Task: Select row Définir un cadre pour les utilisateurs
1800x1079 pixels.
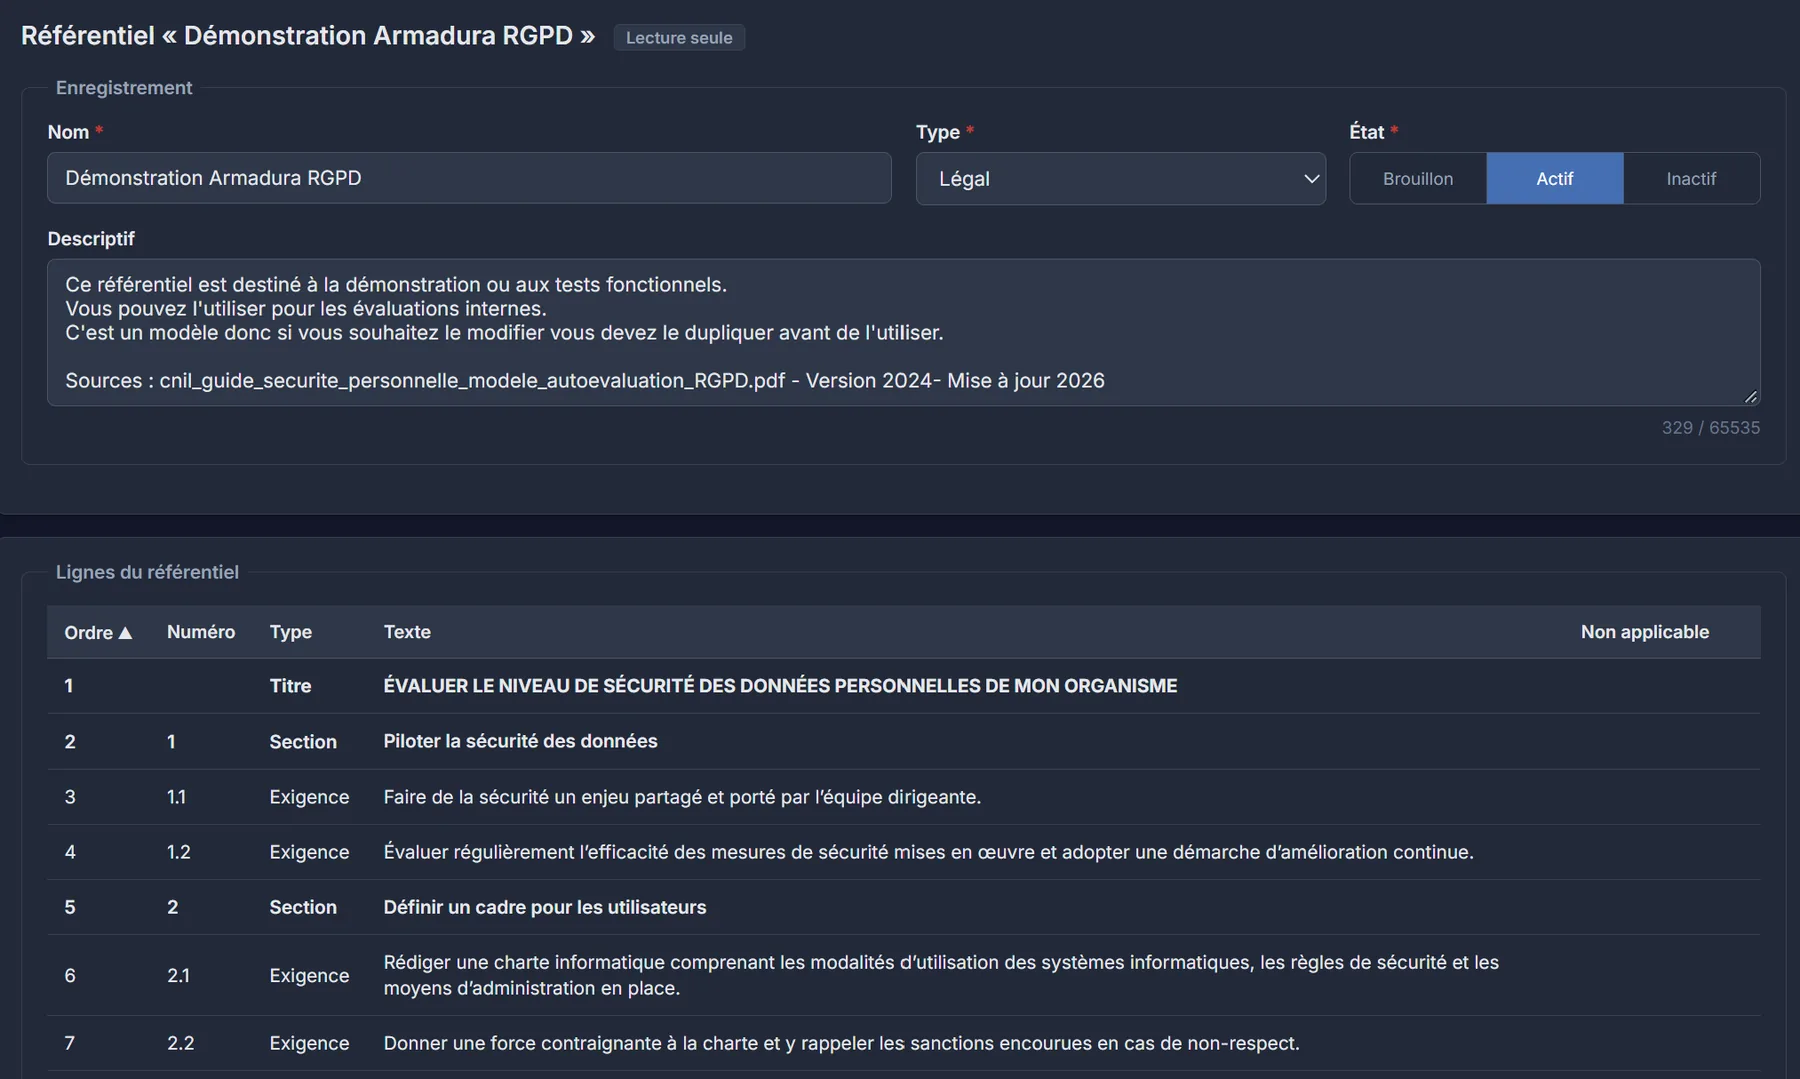Action: [903, 907]
